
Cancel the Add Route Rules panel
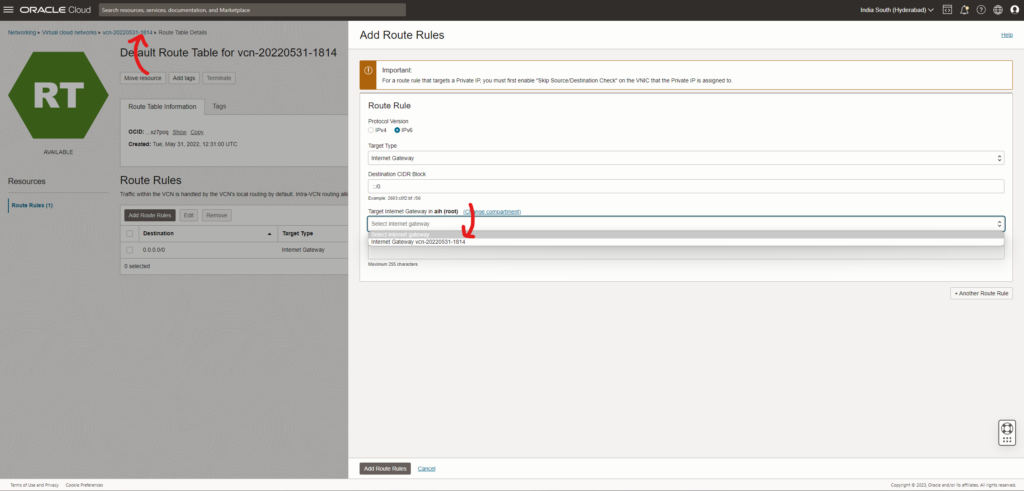point(426,468)
